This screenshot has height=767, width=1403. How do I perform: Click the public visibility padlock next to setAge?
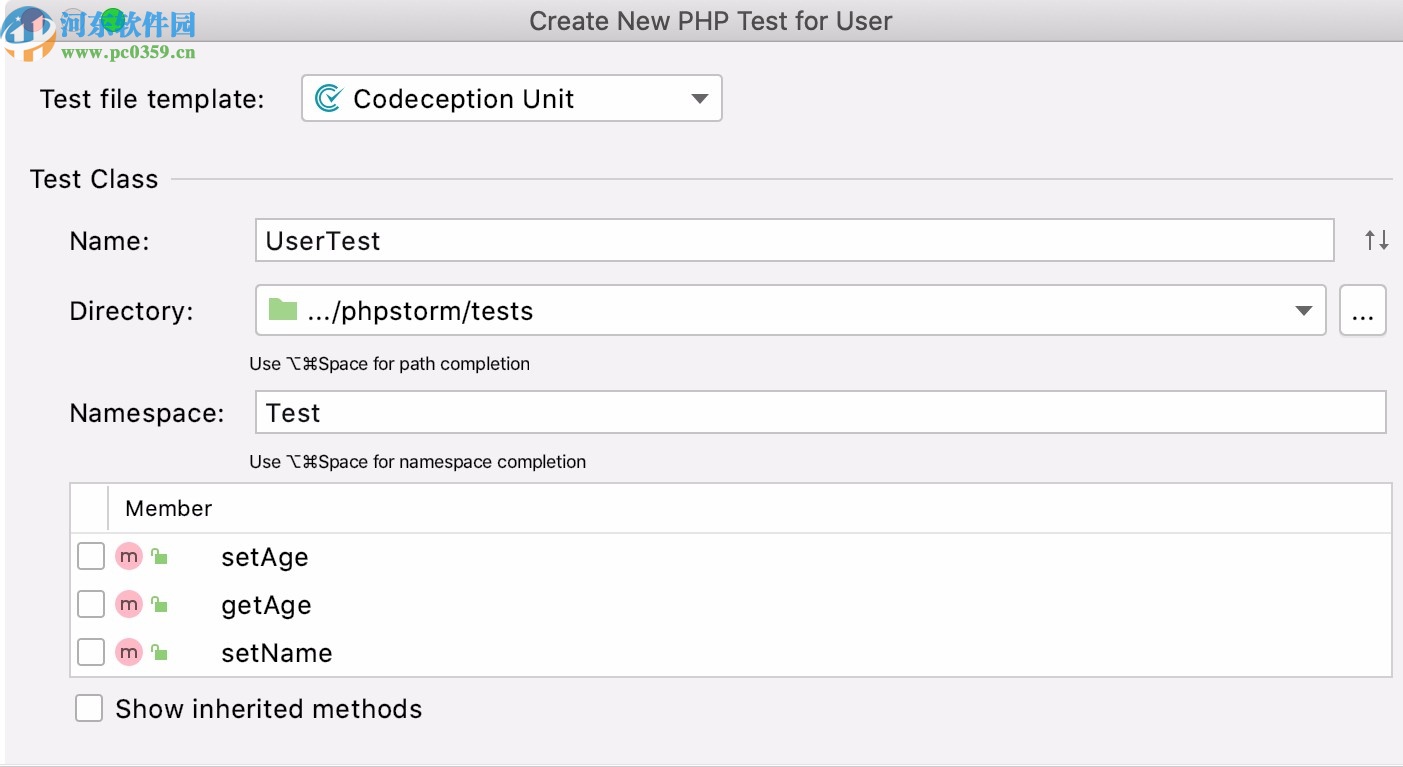pos(160,556)
